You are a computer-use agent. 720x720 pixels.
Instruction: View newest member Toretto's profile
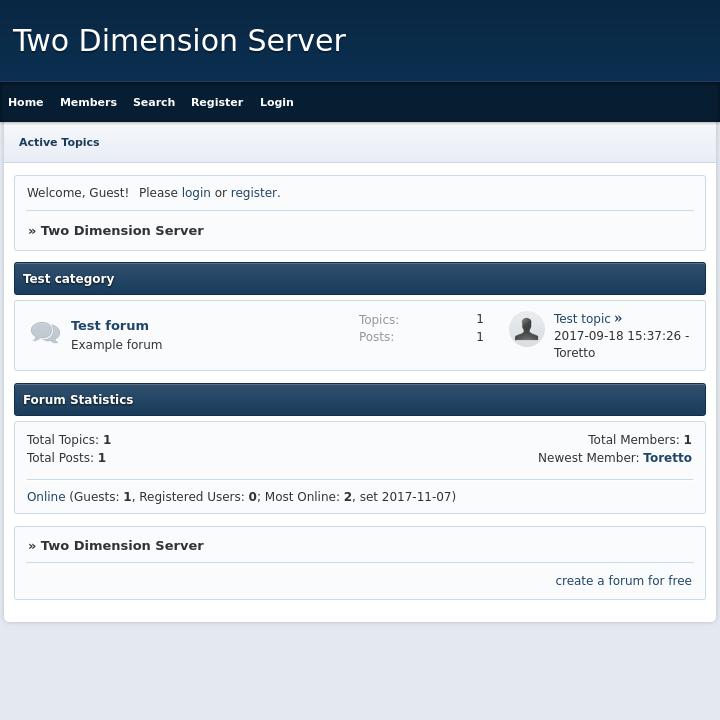tap(667, 458)
